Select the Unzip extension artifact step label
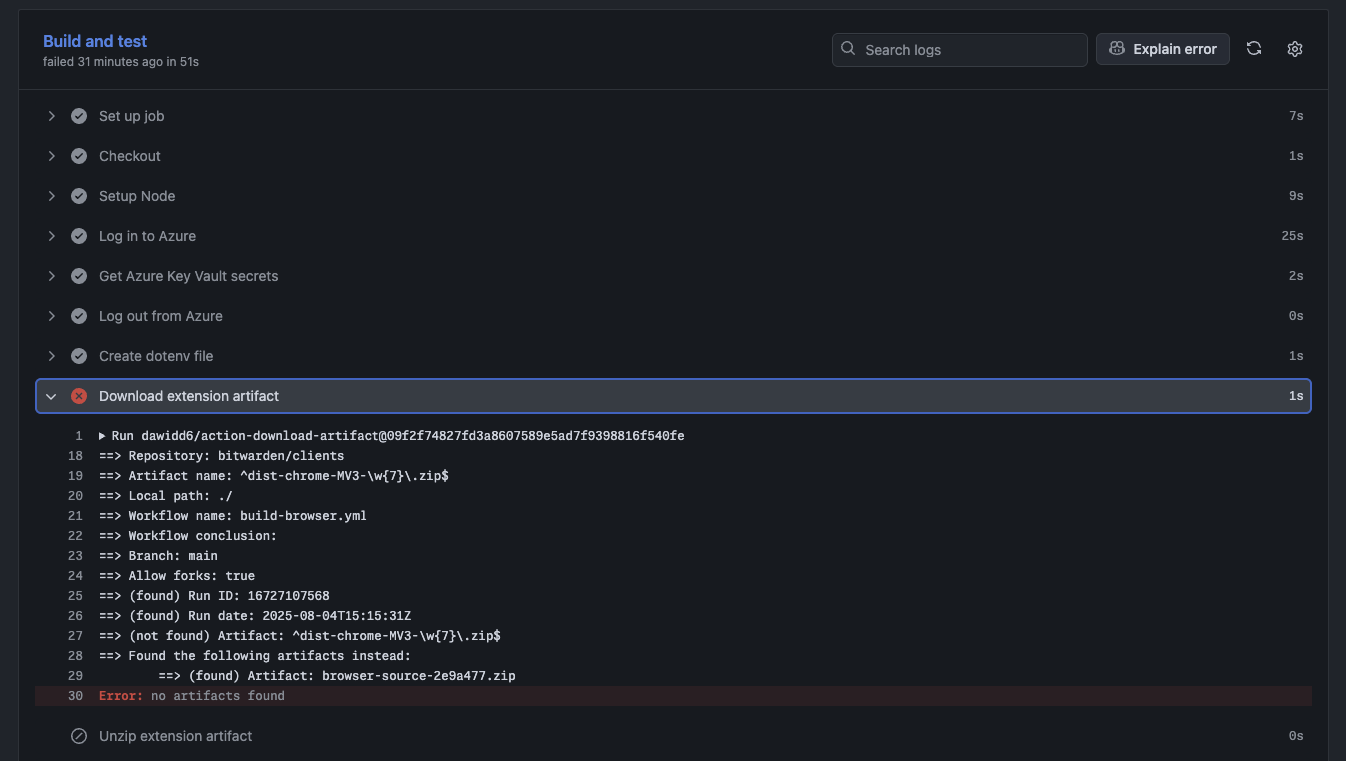1346x761 pixels. tap(176, 736)
